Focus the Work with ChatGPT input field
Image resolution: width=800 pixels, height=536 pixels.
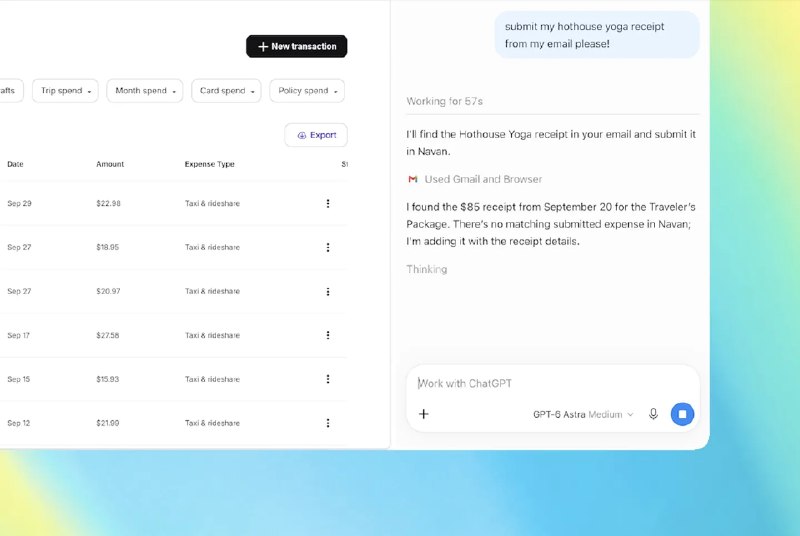(553, 384)
